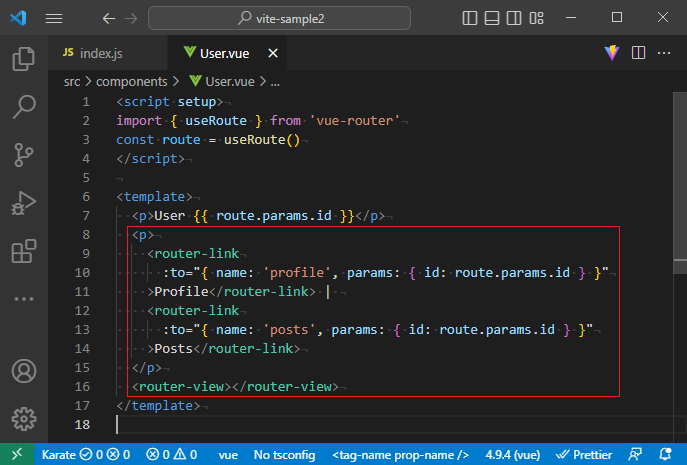Click the opening template tag on line 6
The image size is (687, 465).
[x=154, y=196]
